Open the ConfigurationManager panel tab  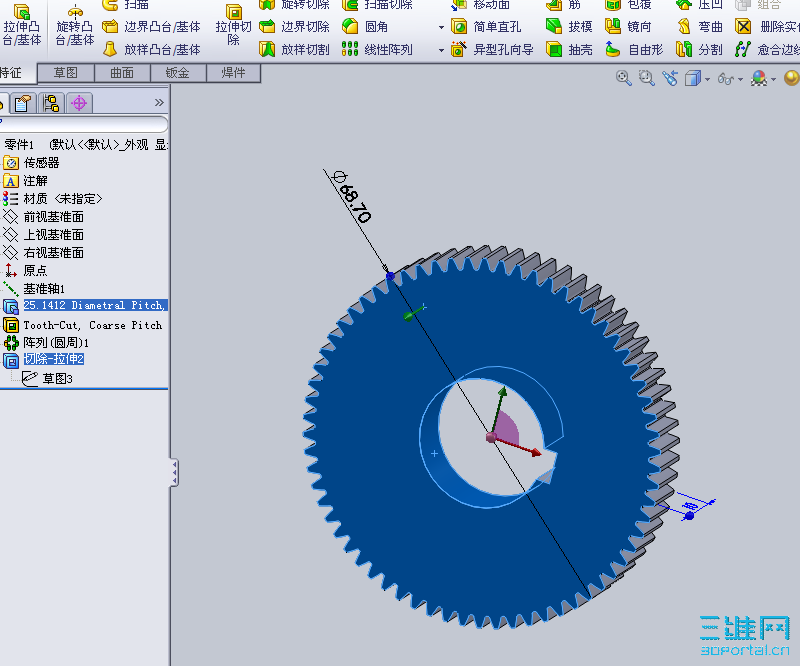[x=51, y=104]
